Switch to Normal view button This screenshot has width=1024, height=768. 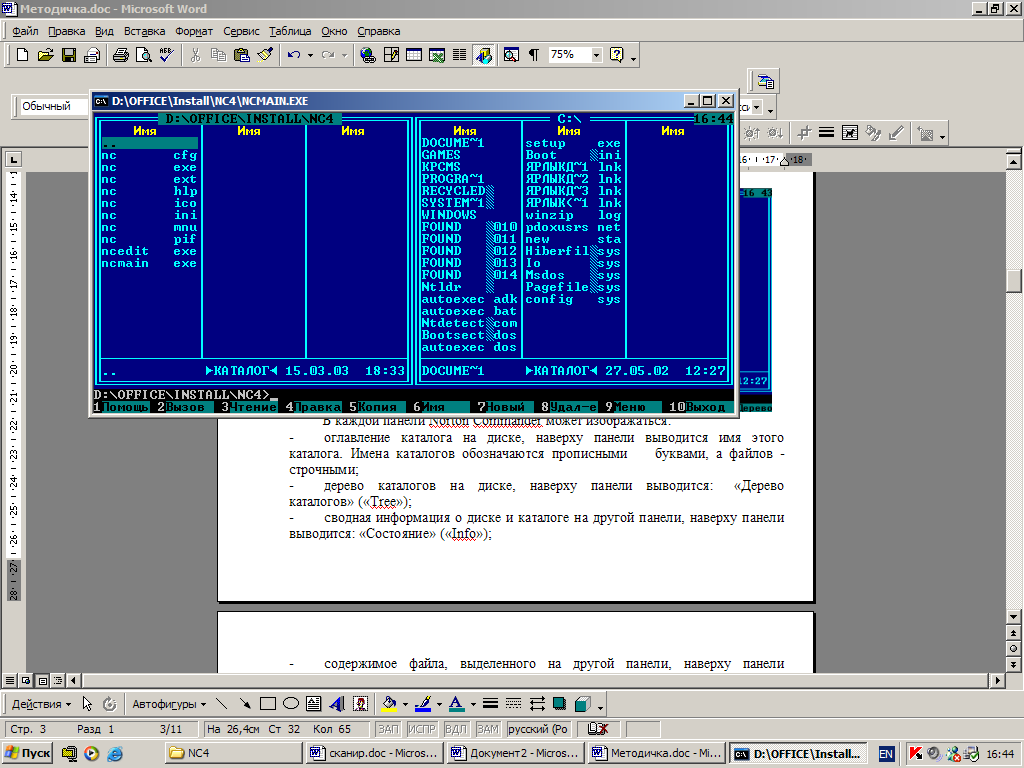coord(10,680)
